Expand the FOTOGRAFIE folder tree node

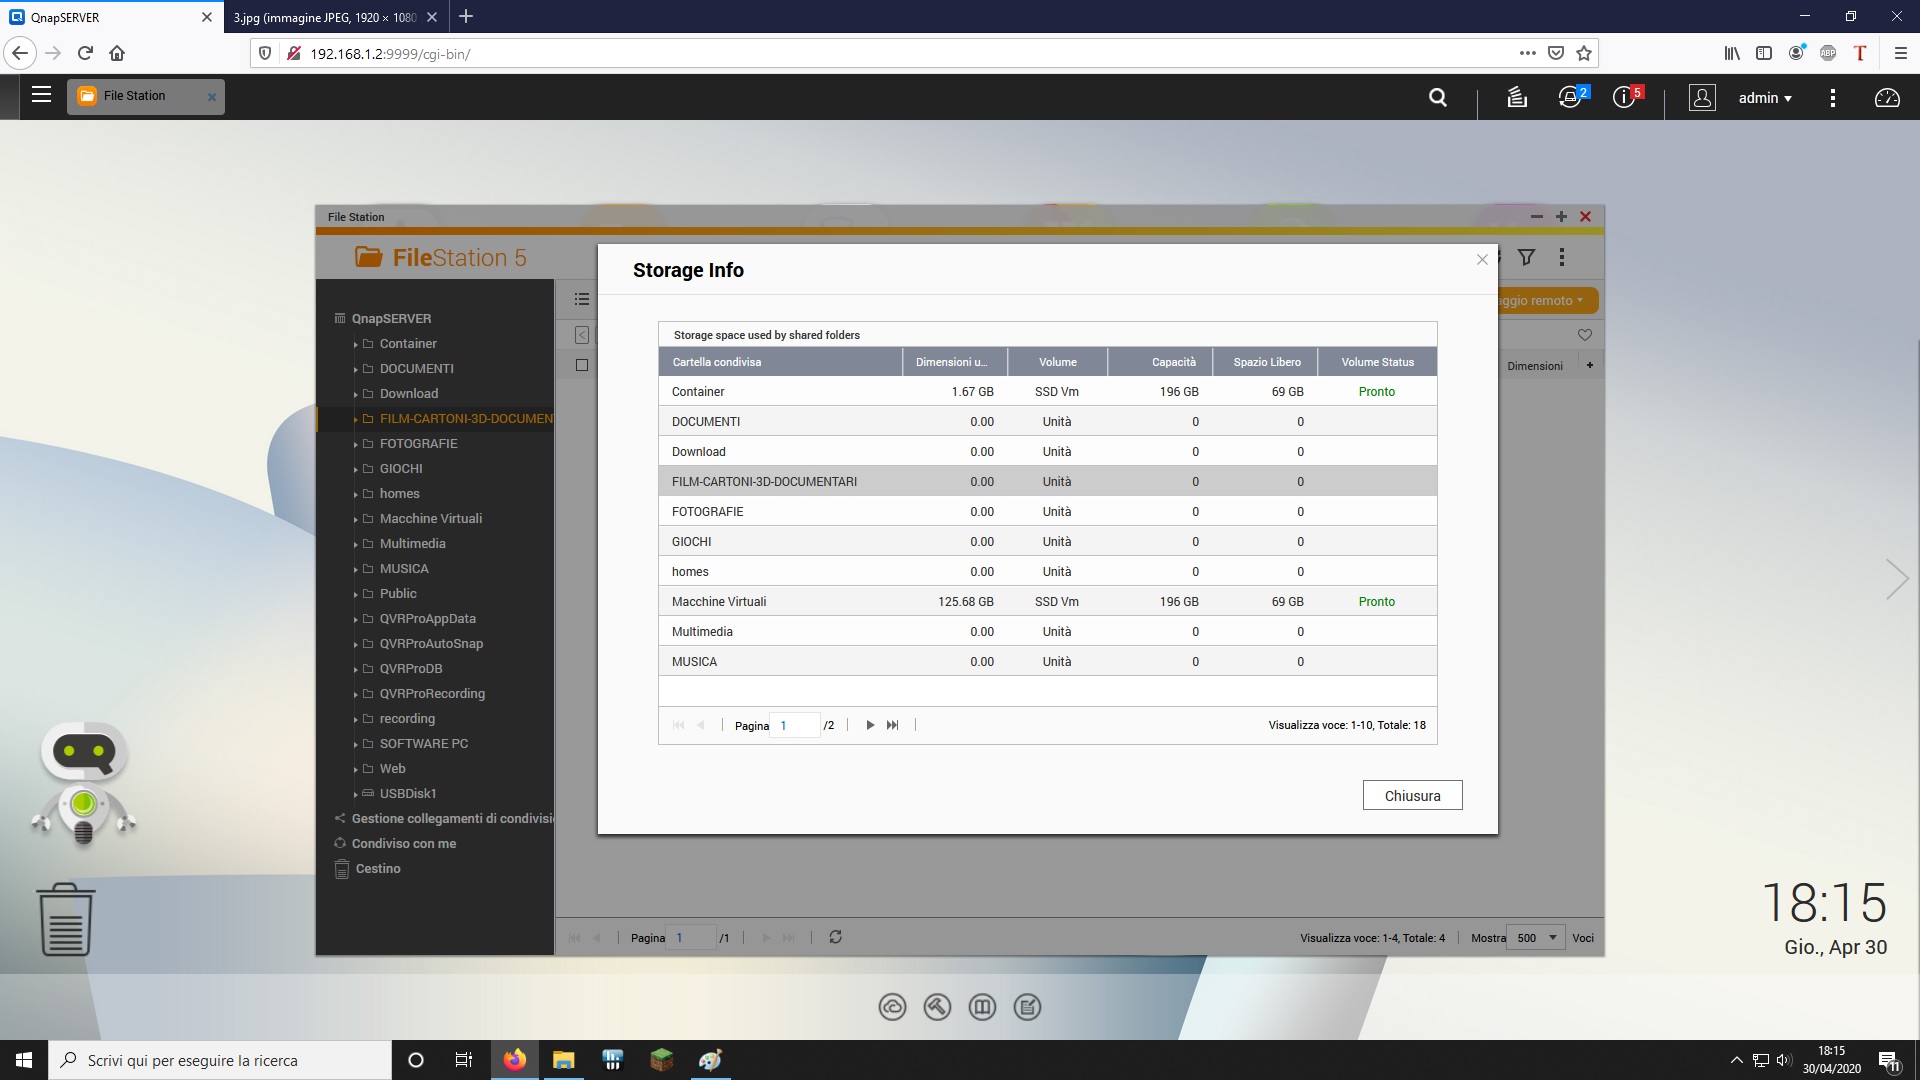click(x=355, y=444)
